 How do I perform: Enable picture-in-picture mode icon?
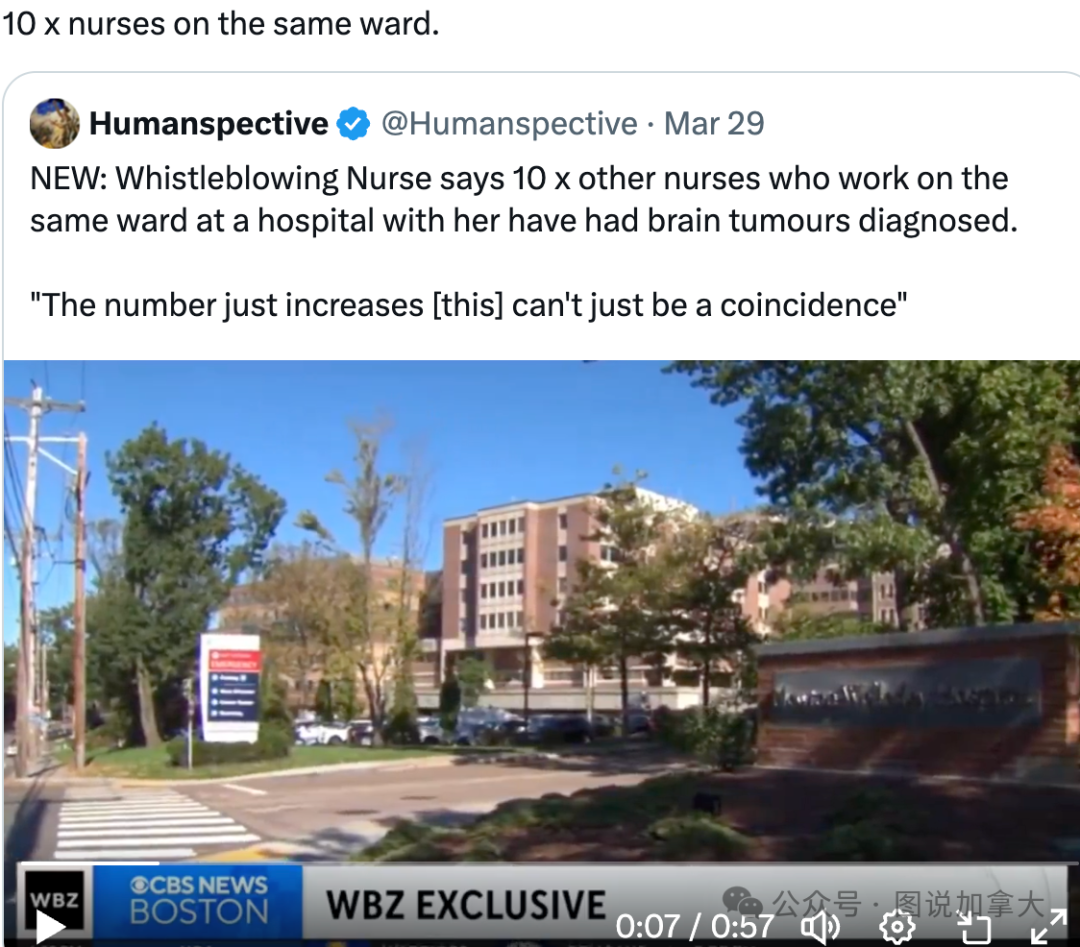975,927
